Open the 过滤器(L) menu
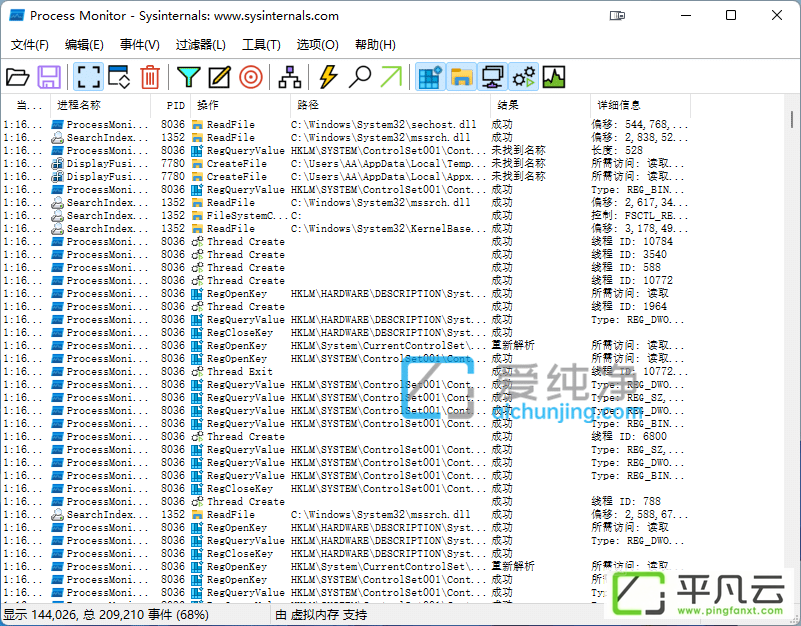The width and height of the screenshot is (801, 626). click(x=200, y=45)
